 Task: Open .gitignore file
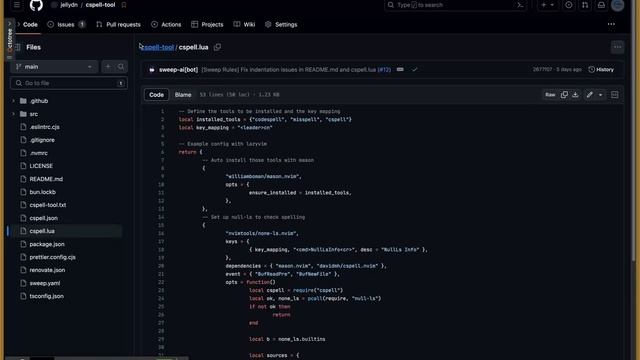(x=42, y=140)
